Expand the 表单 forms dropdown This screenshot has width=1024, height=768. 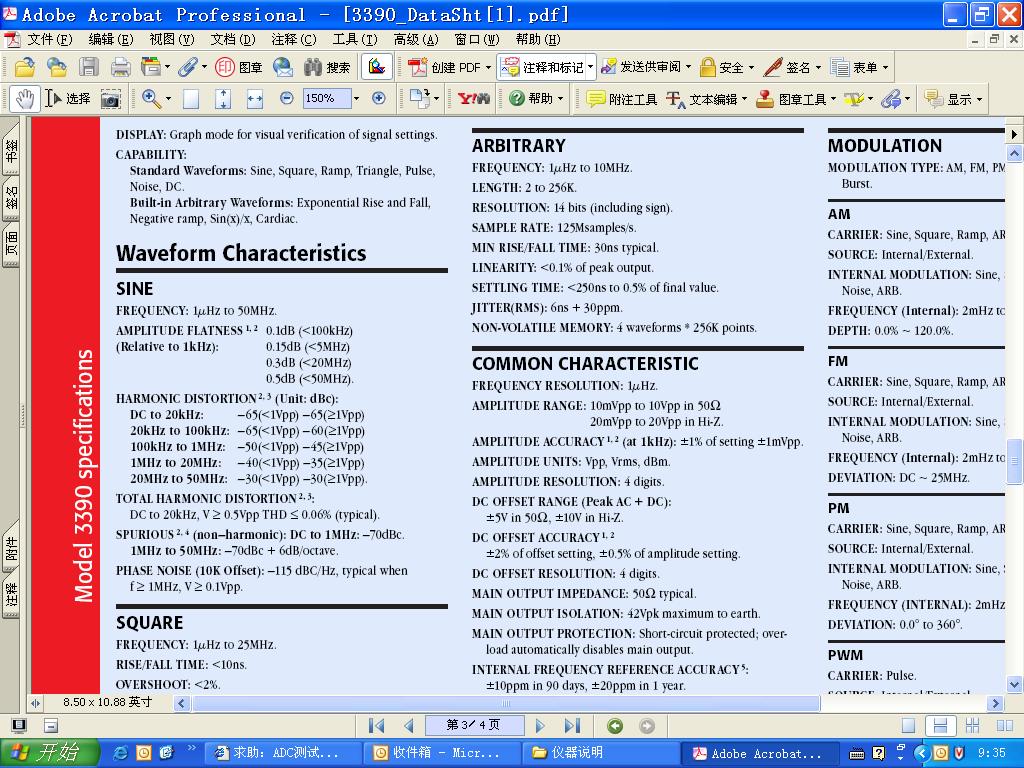[x=886, y=67]
